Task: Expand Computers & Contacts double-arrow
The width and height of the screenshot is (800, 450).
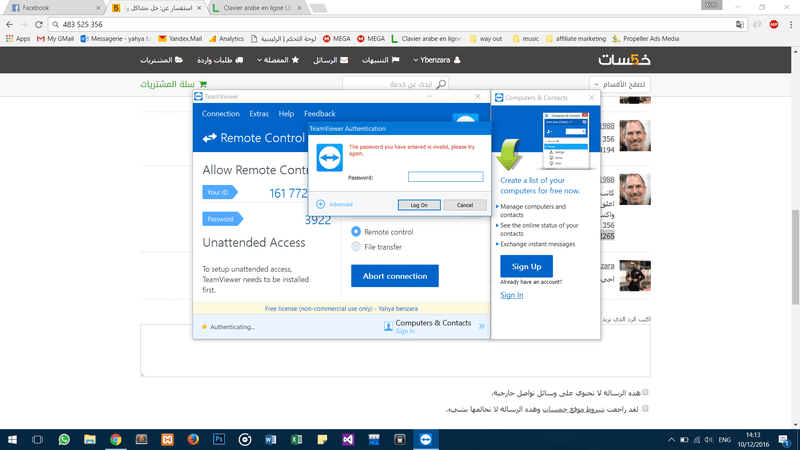Action: tap(481, 326)
